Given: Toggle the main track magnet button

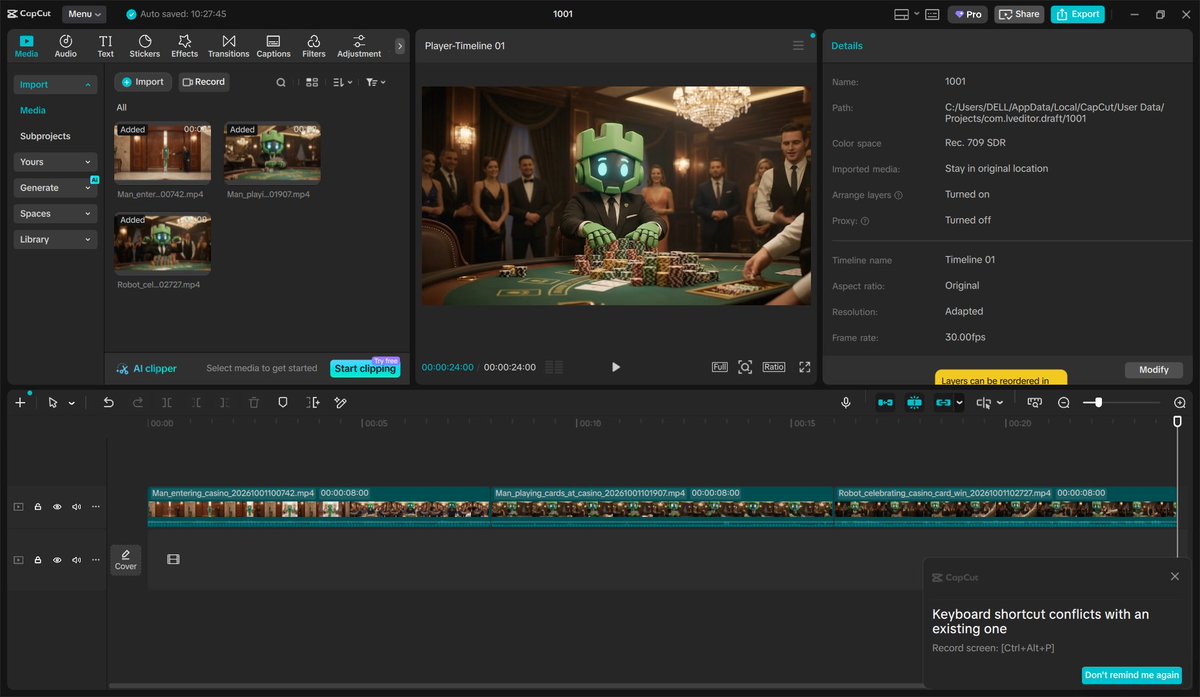Looking at the screenshot, I should [885, 402].
